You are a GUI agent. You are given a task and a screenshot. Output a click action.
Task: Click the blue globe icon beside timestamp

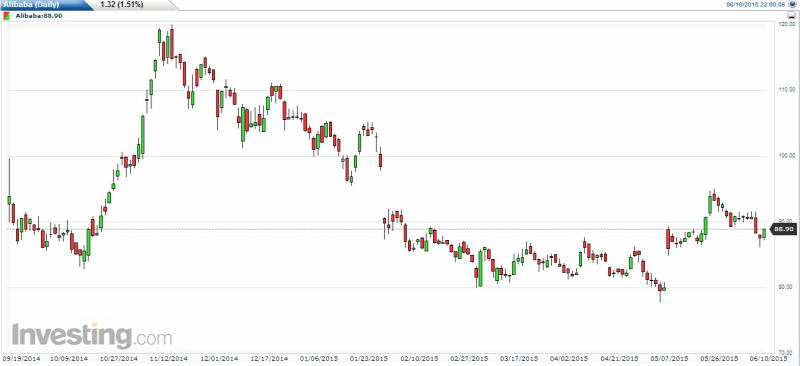793,4
